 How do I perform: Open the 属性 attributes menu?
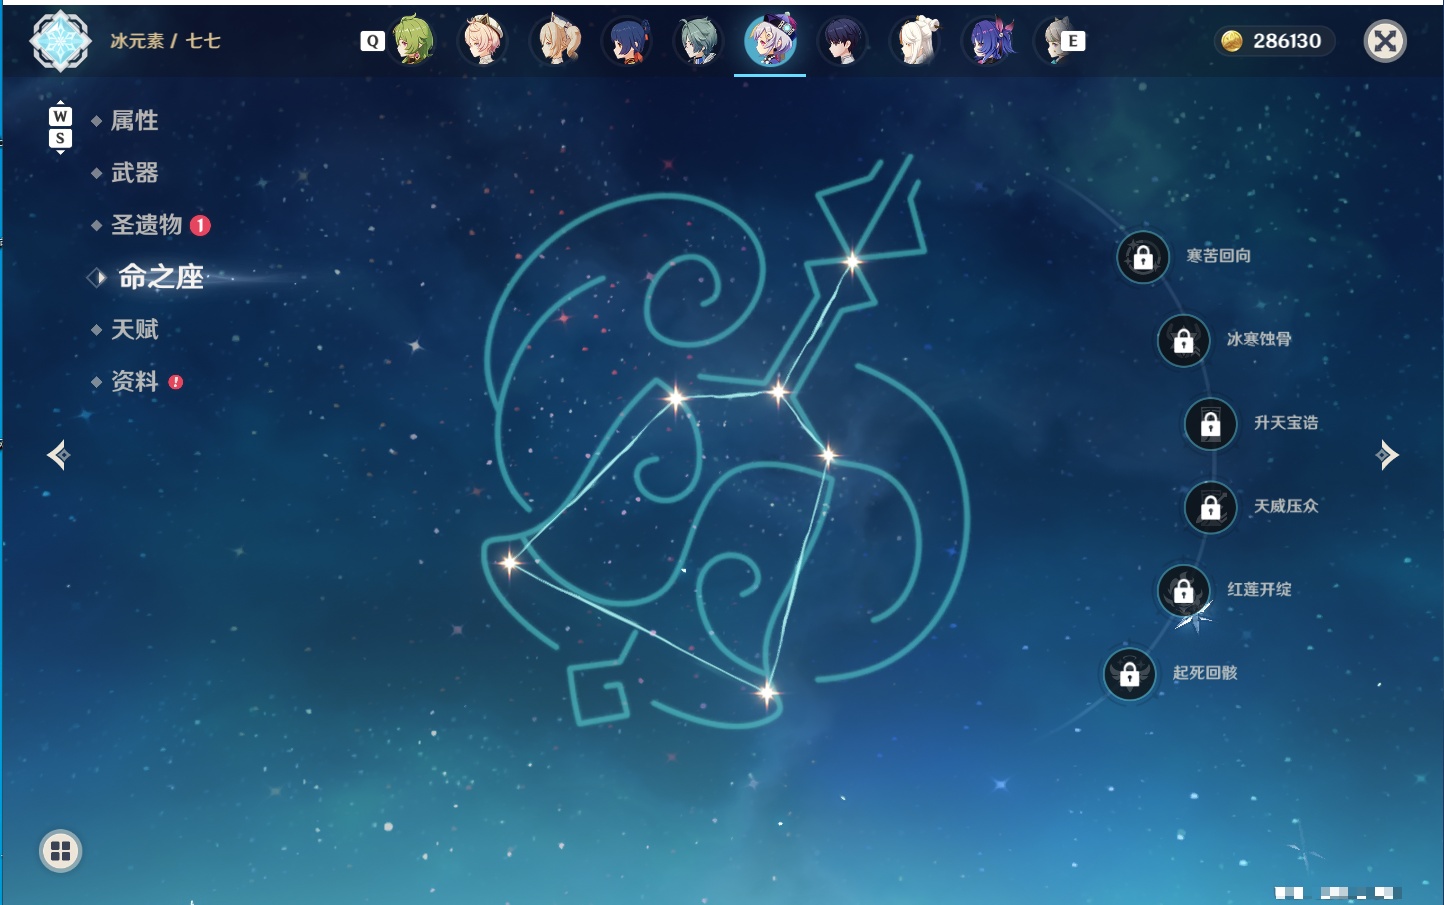tap(134, 121)
